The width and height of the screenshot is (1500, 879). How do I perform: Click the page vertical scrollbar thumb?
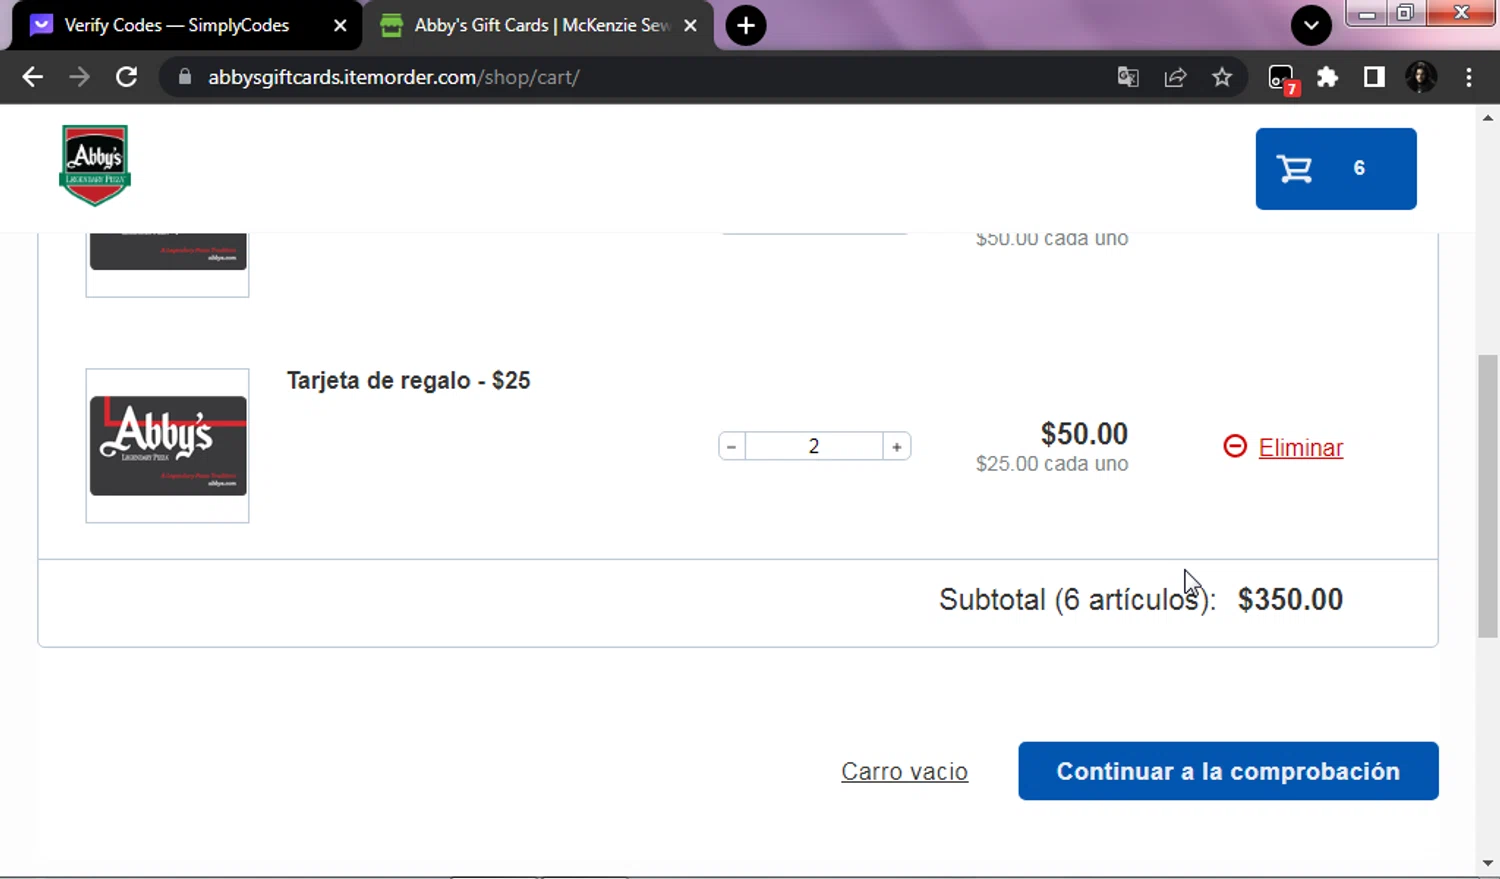[1488, 496]
